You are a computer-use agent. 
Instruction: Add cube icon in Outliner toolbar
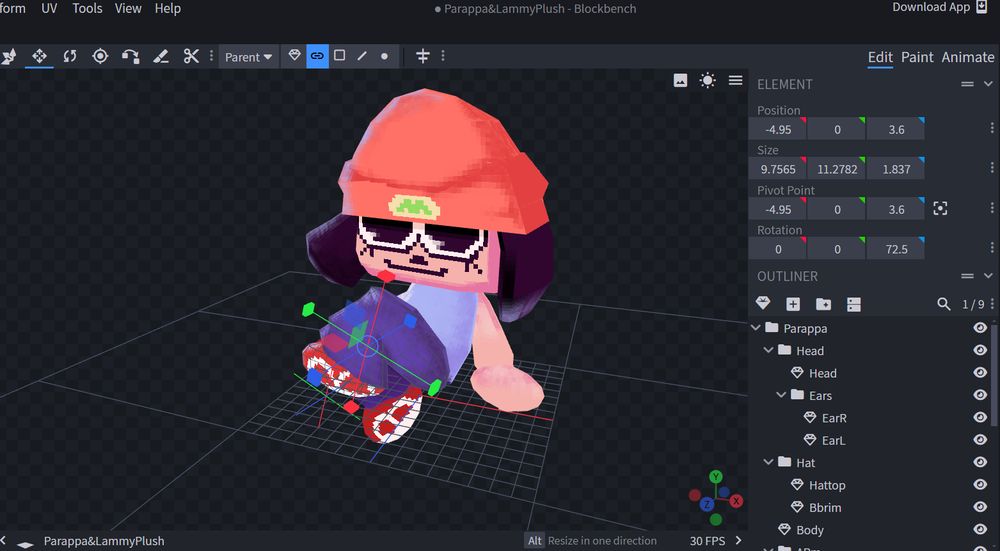click(x=793, y=304)
